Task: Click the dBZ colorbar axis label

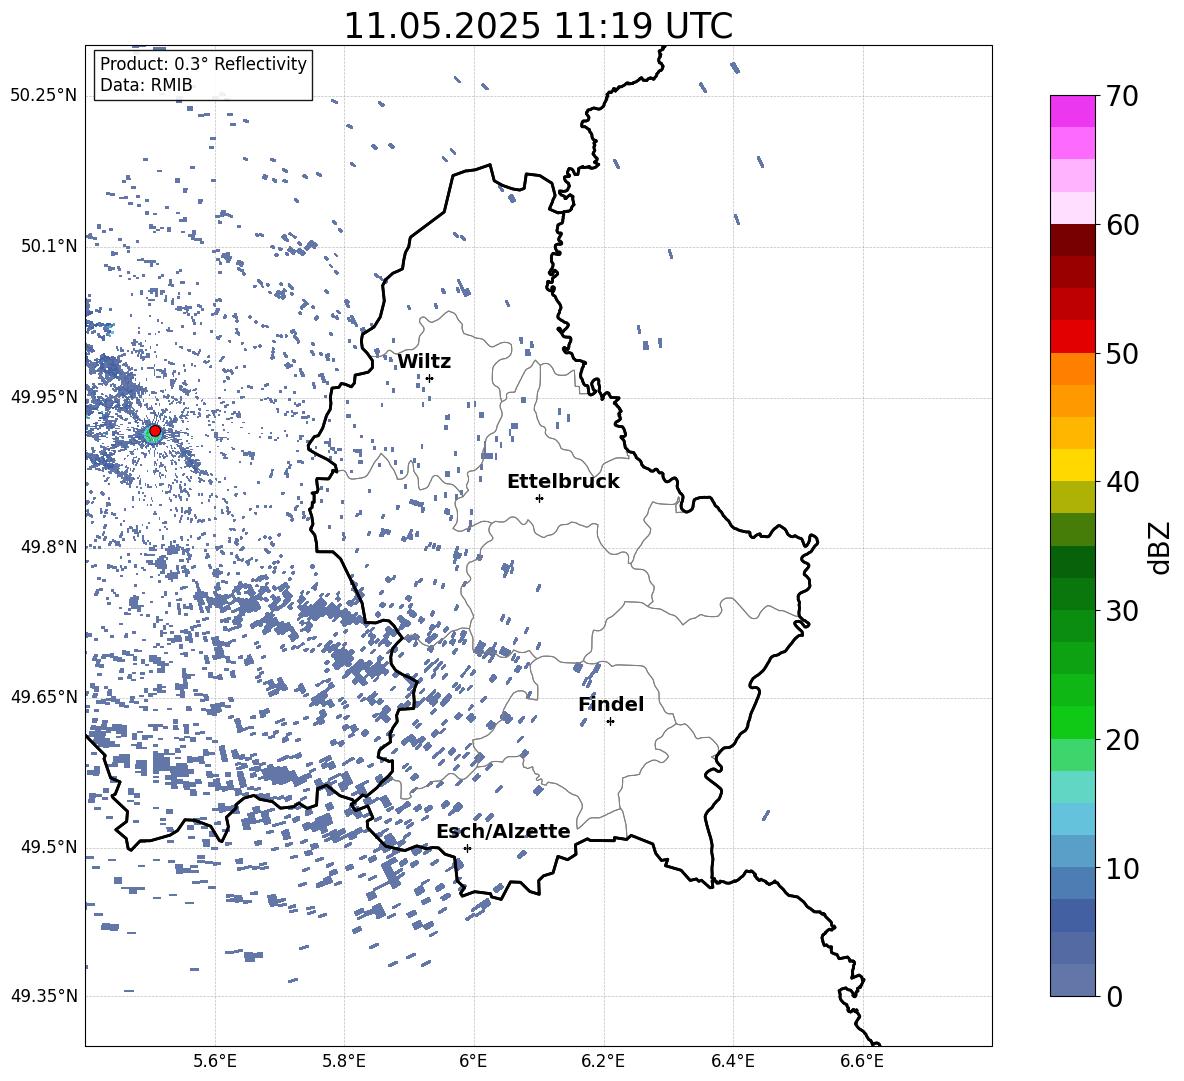Action: click(1161, 548)
